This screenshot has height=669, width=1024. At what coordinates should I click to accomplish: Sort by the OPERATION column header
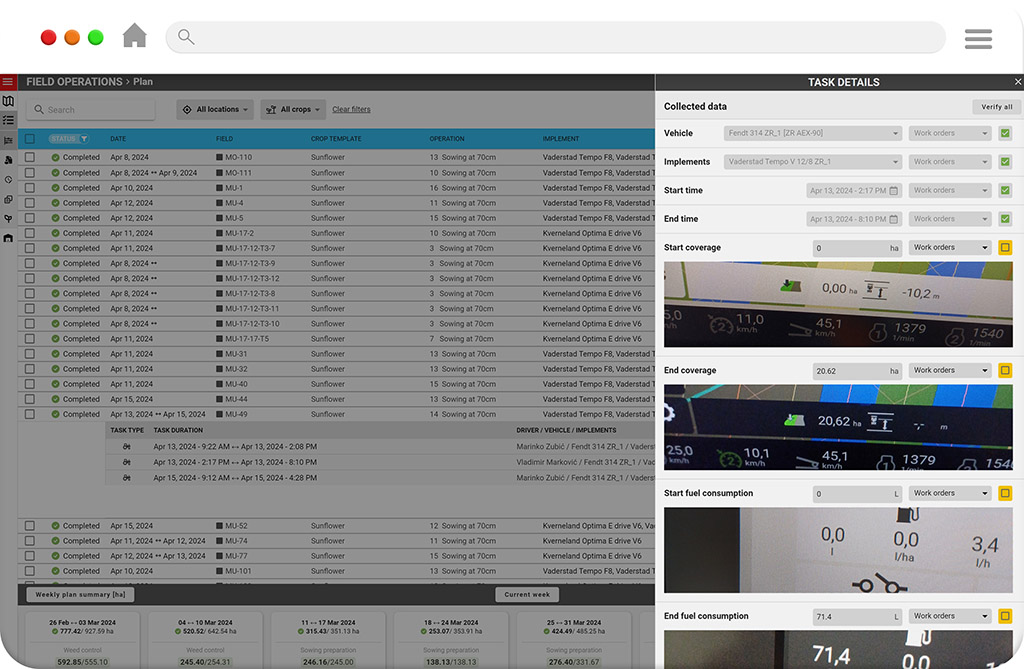click(447, 139)
